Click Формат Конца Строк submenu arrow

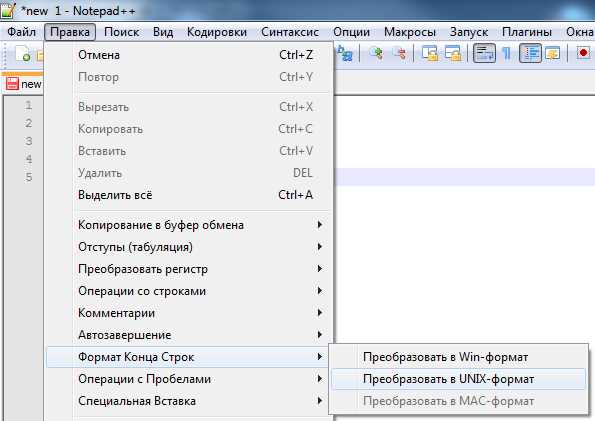pyautogui.click(x=320, y=357)
